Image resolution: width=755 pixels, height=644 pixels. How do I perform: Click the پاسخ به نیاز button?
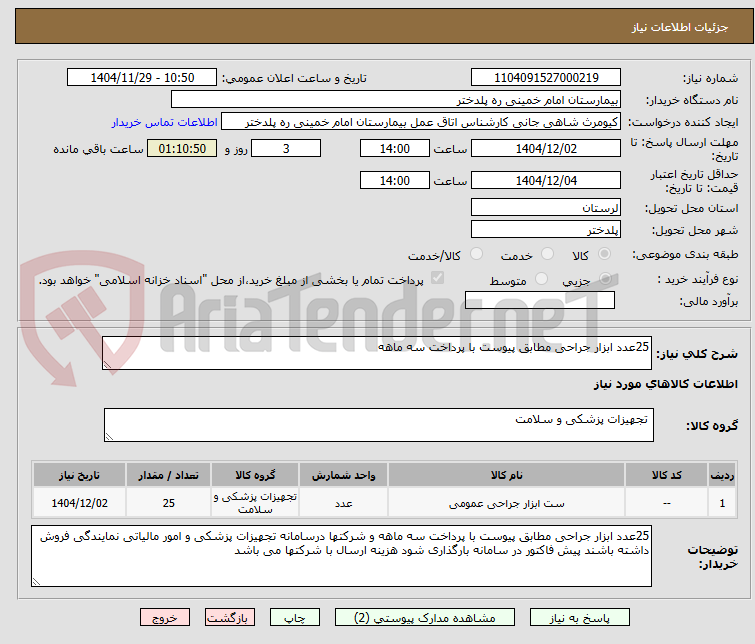coord(580,618)
